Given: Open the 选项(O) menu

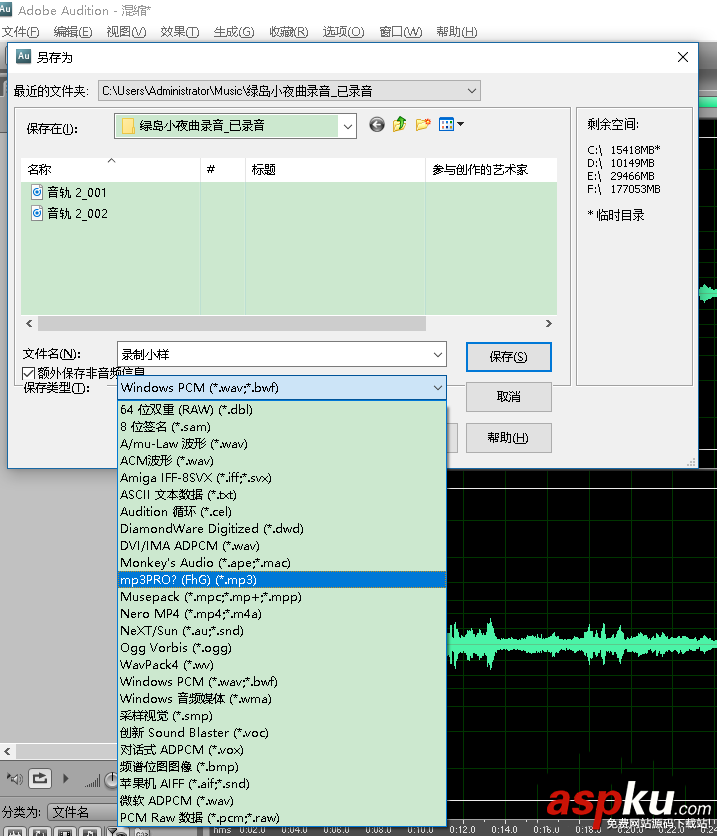Looking at the screenshot, I should coord(343,32).
